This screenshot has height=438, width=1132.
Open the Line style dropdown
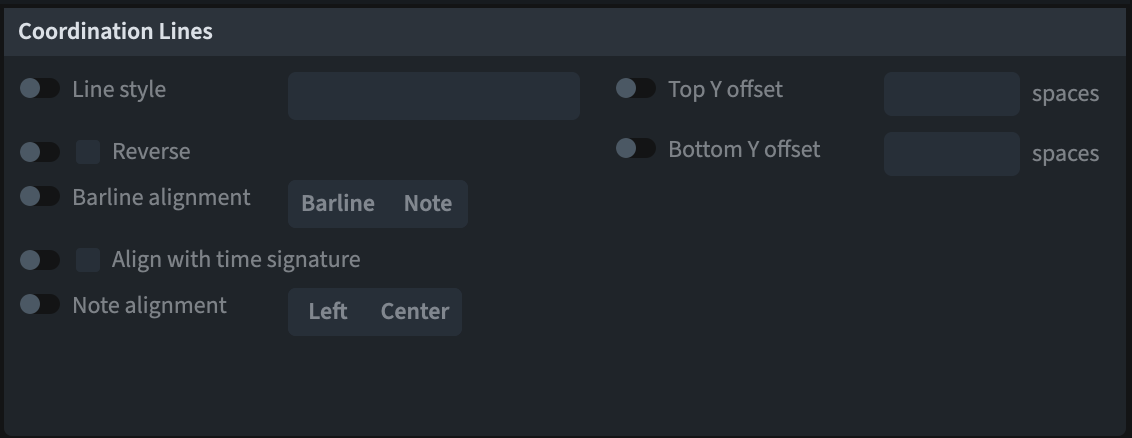pos(433,96)
